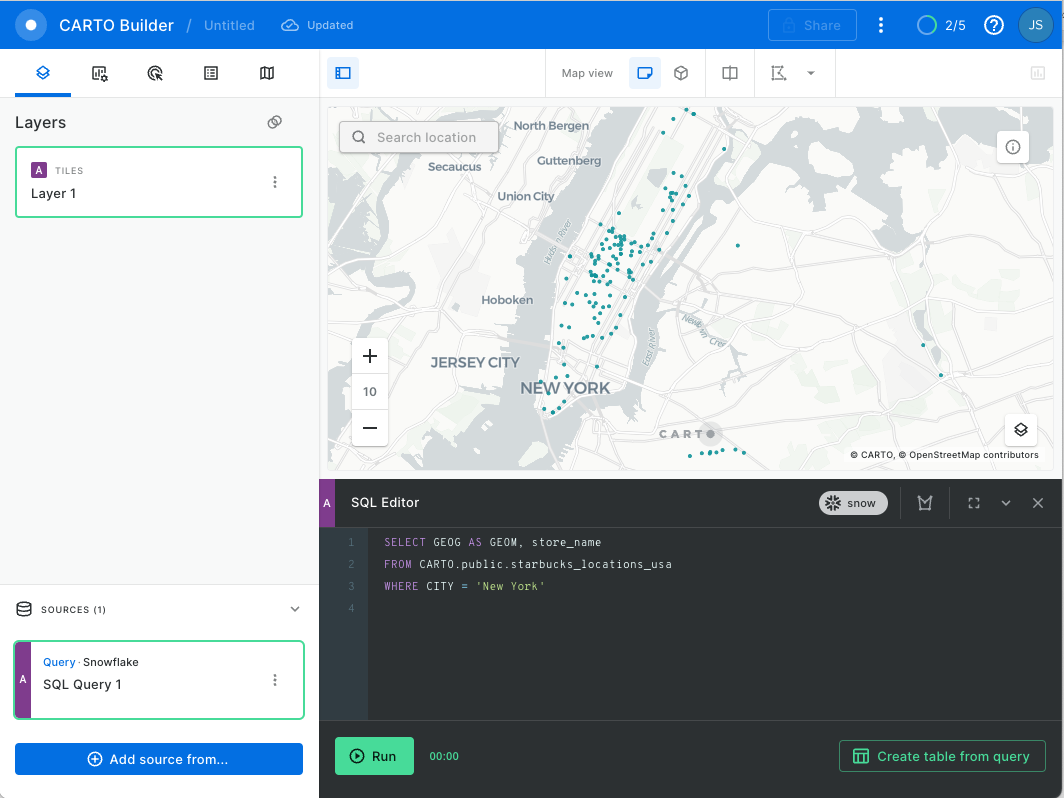Open the Legend tab
The image size is (1064, 798).
click(211, 73)
